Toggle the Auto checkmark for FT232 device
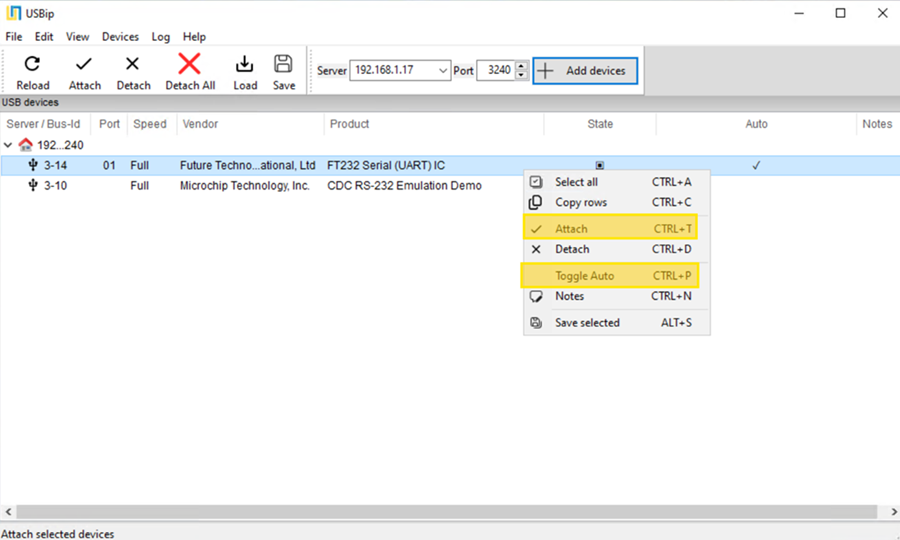 (x=756, y=166)
